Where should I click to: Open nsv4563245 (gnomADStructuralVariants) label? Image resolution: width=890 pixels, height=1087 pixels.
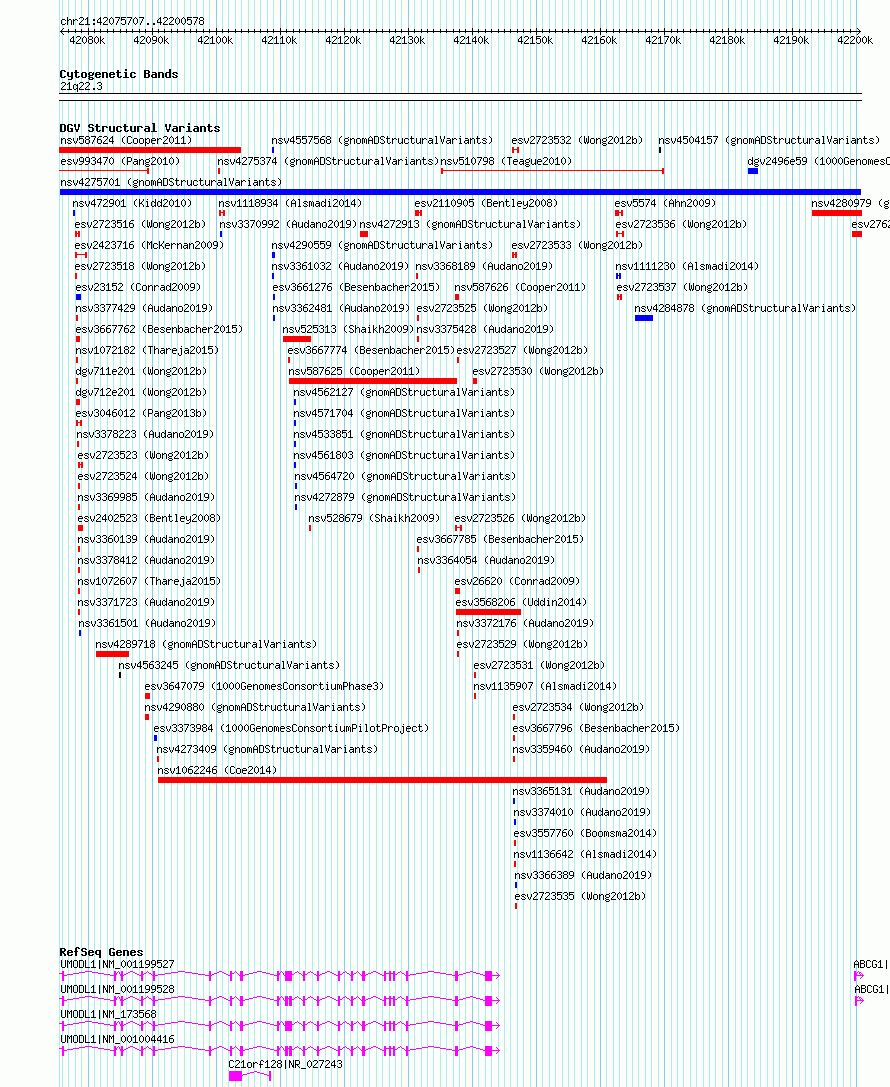tap(229, 665)
